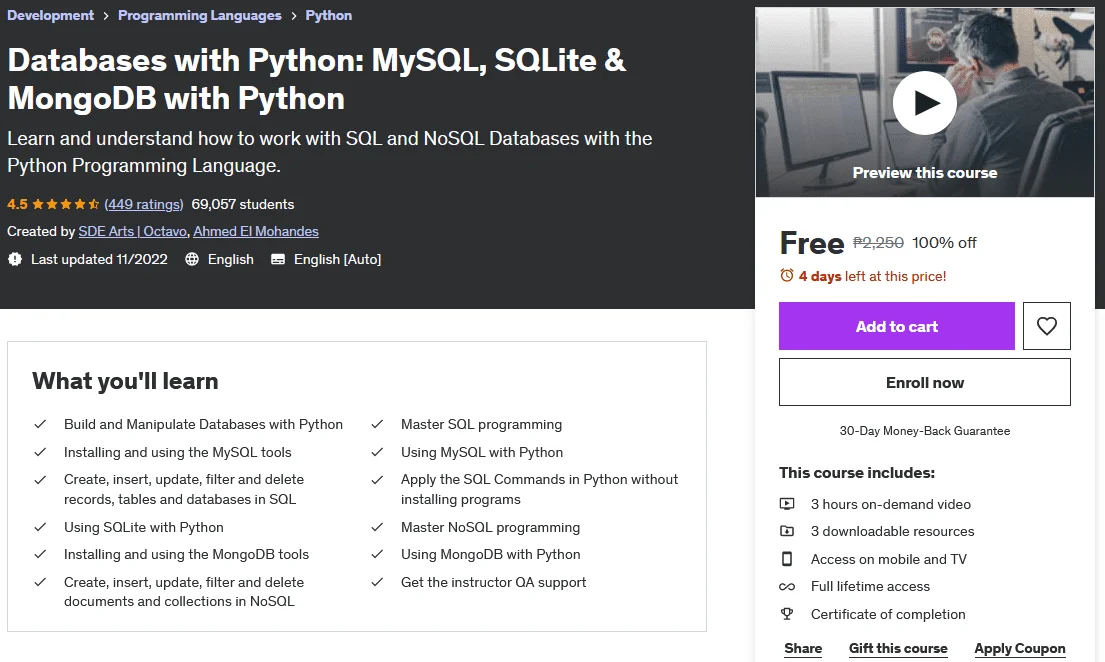Click checkmark beside 'Get the instructor QA support'
This screenshot has height=662, width=1105.
click(x=377, y=582)
